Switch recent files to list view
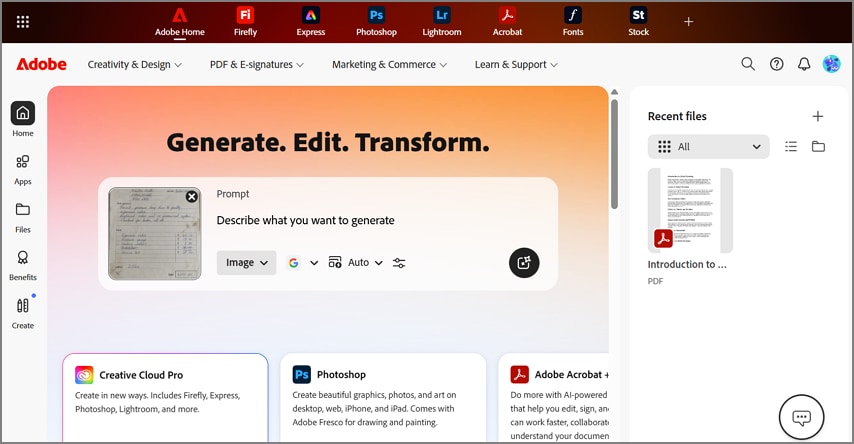 coord(791,147)
